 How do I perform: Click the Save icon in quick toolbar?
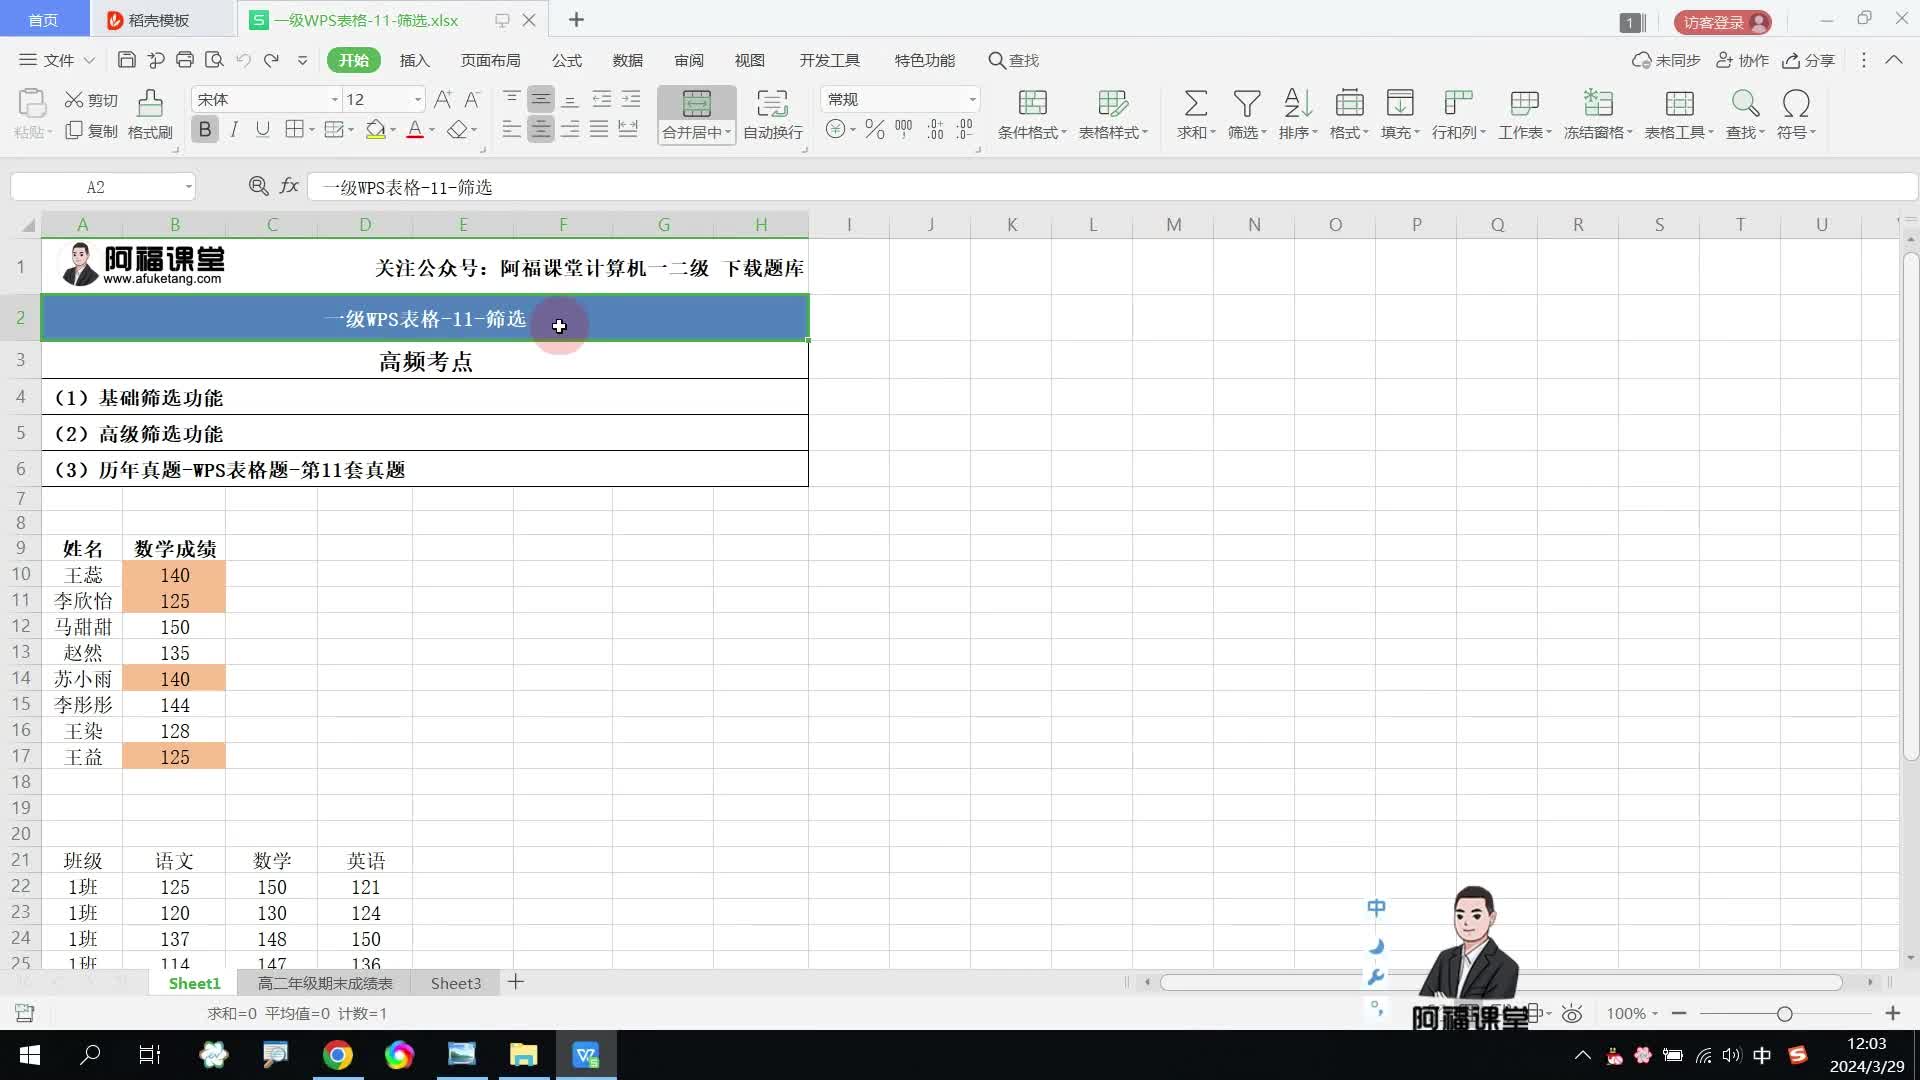tap(126, 60)
